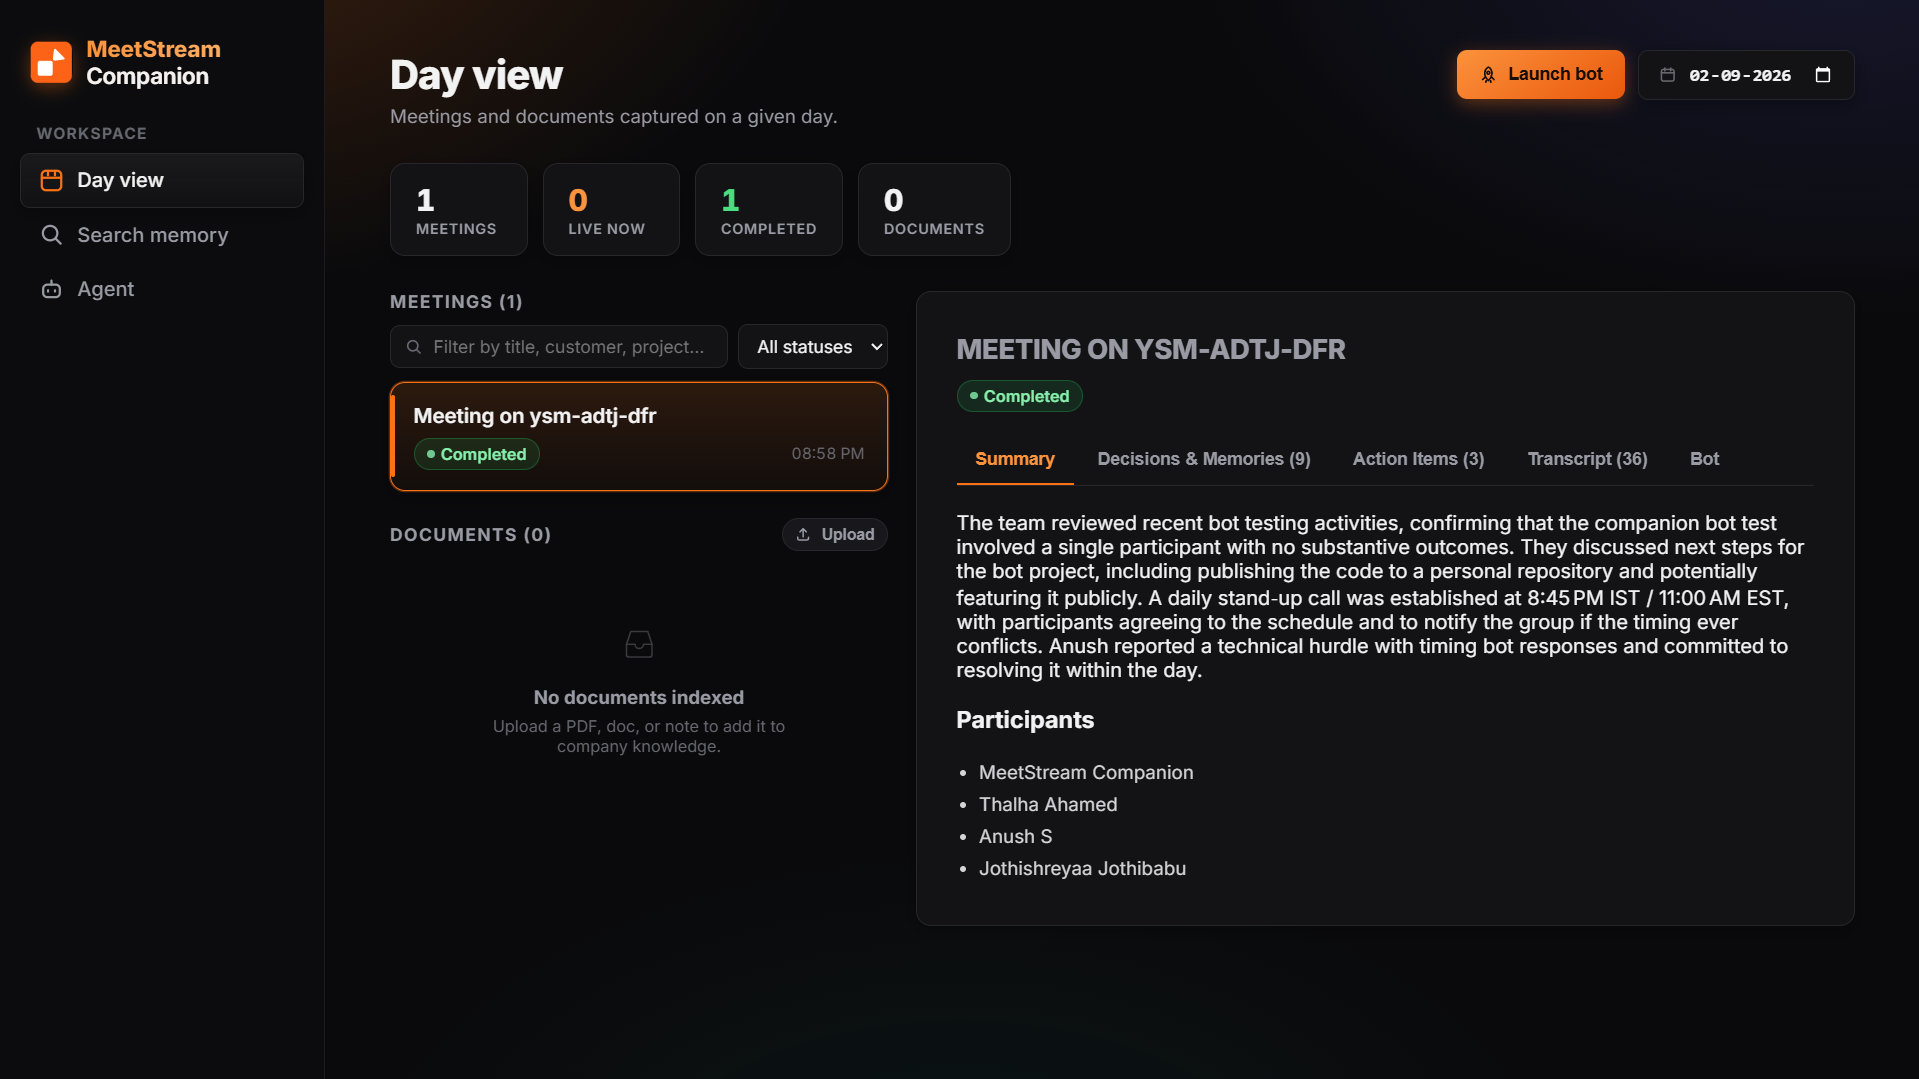Click the MEETING ON YSM-ADTJ-DFR heading
Image resolution: width=1919 pixels, height=1079 pixels.
tap(1150, 349)
